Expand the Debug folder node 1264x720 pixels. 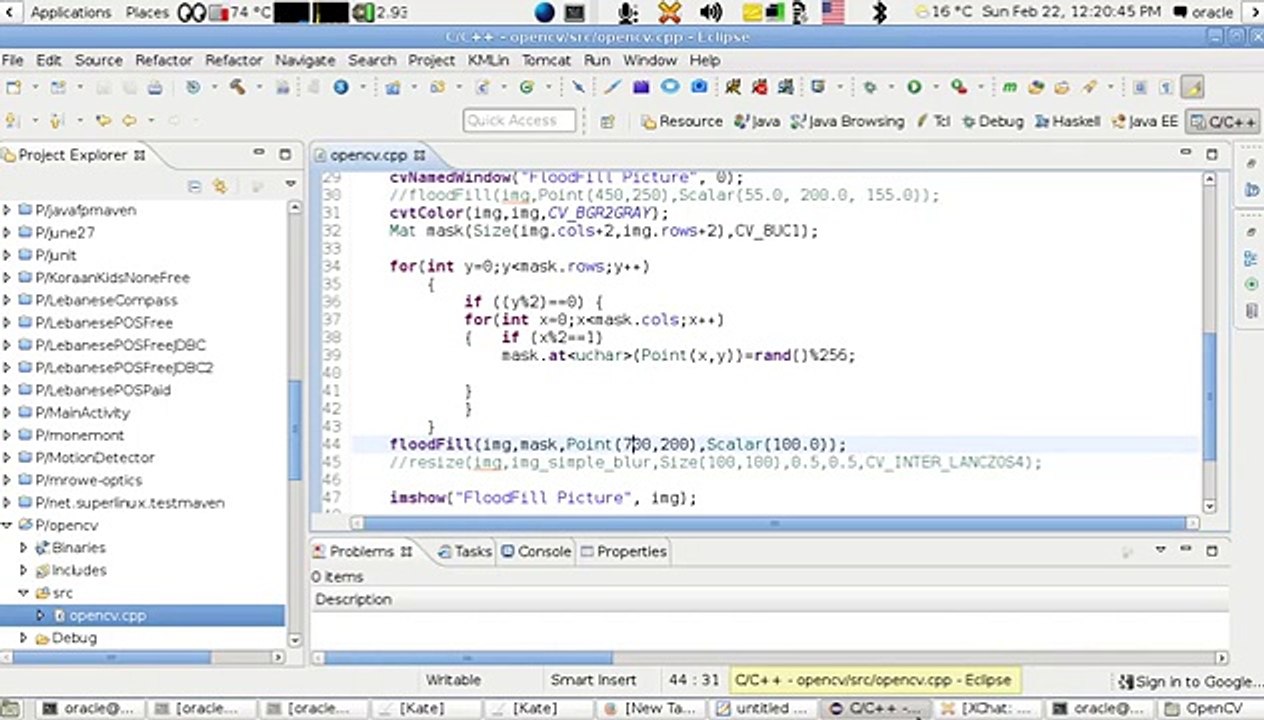coord(24,637)
